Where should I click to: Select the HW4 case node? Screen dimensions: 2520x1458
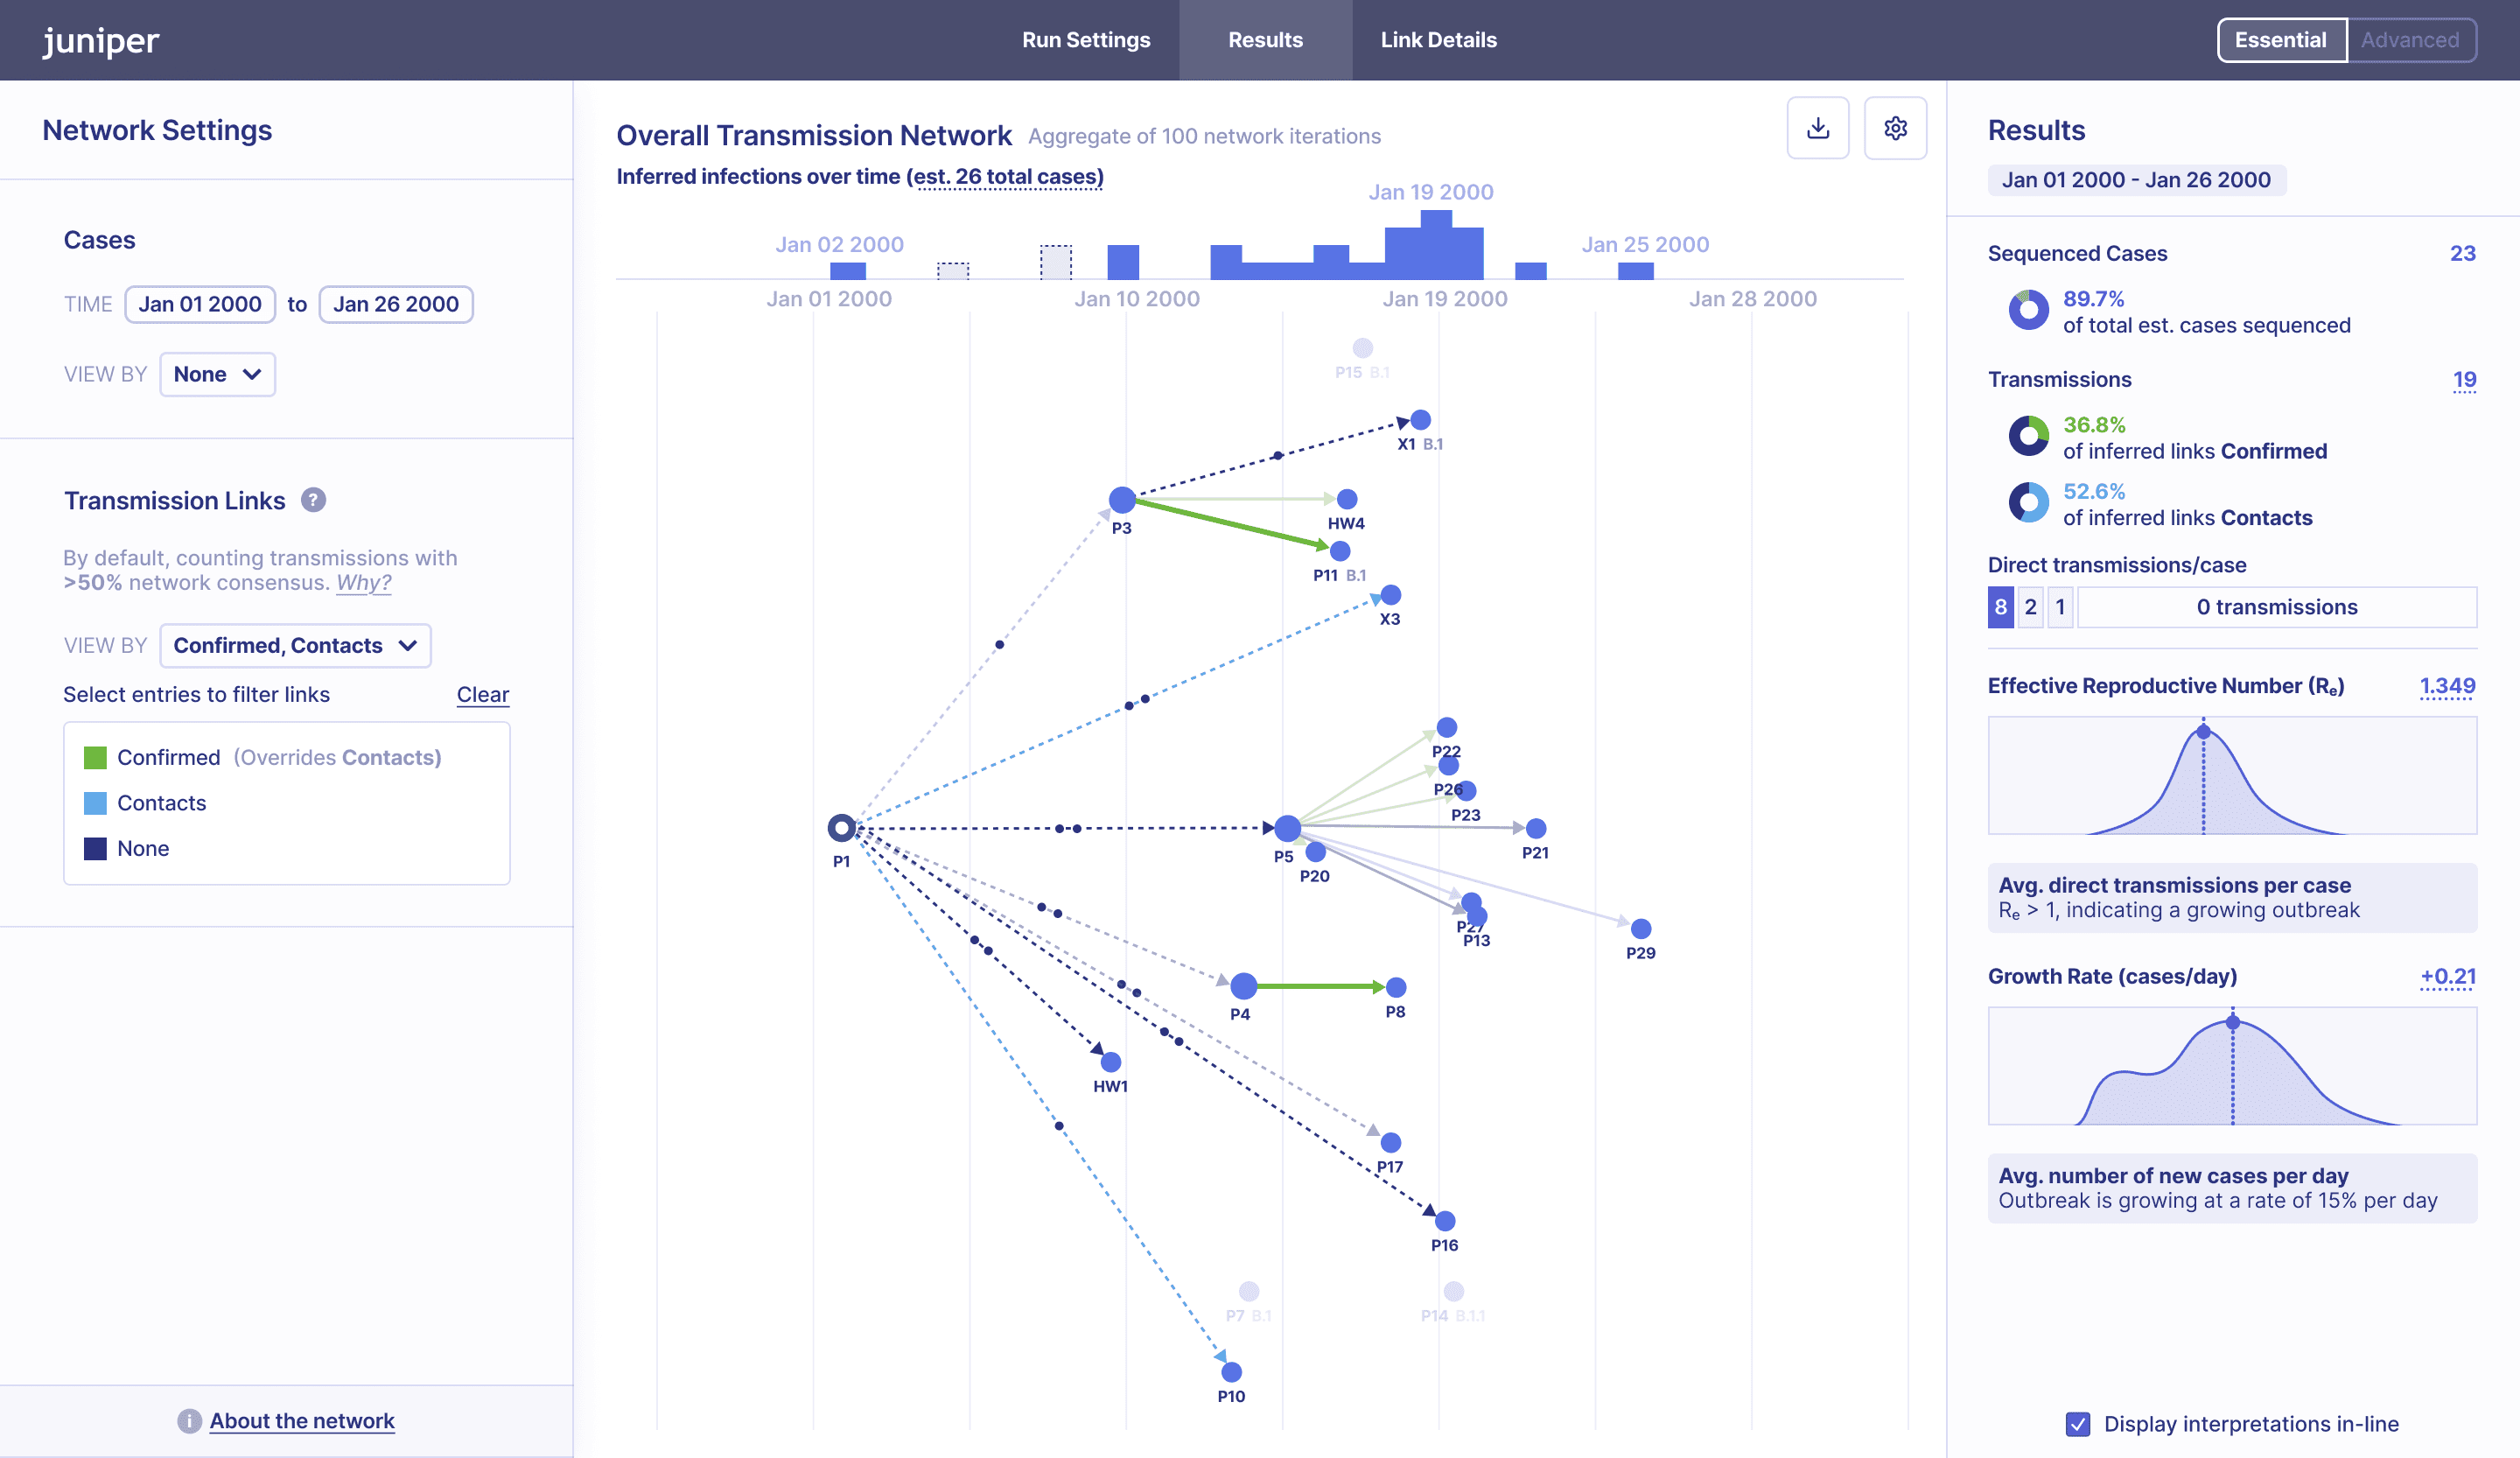1347,499
